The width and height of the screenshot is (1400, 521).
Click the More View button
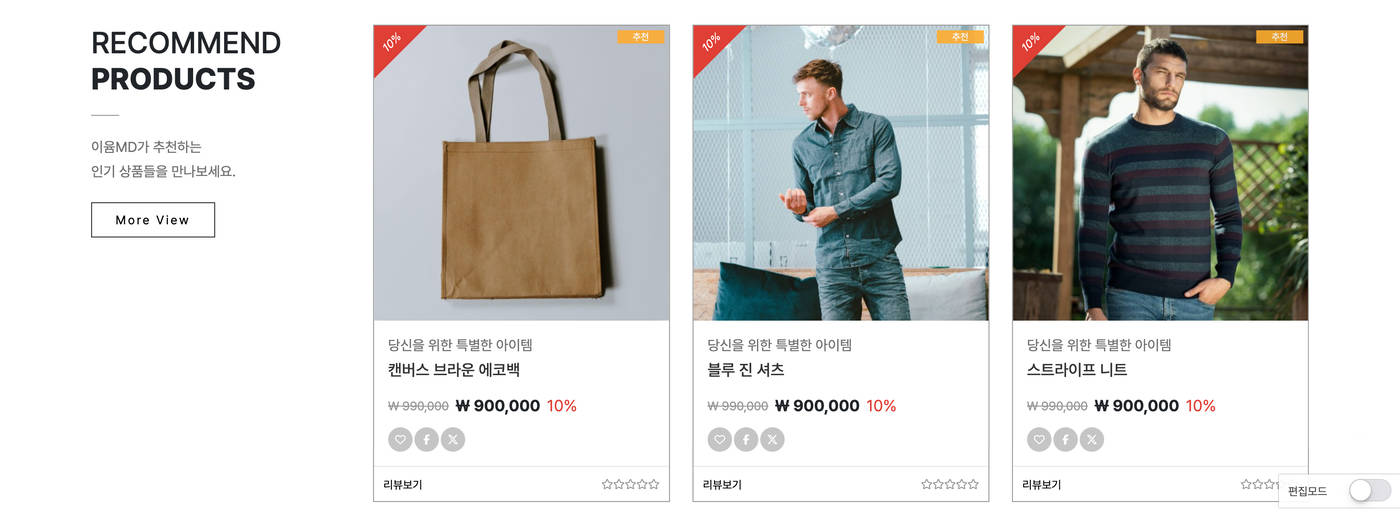153,220
